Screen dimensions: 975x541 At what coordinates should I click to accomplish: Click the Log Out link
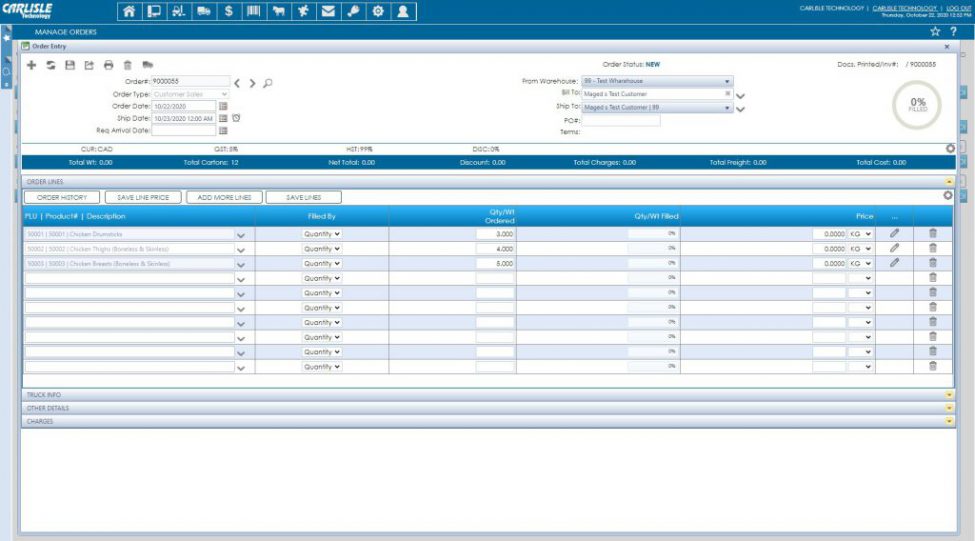(x=957, y=8)
